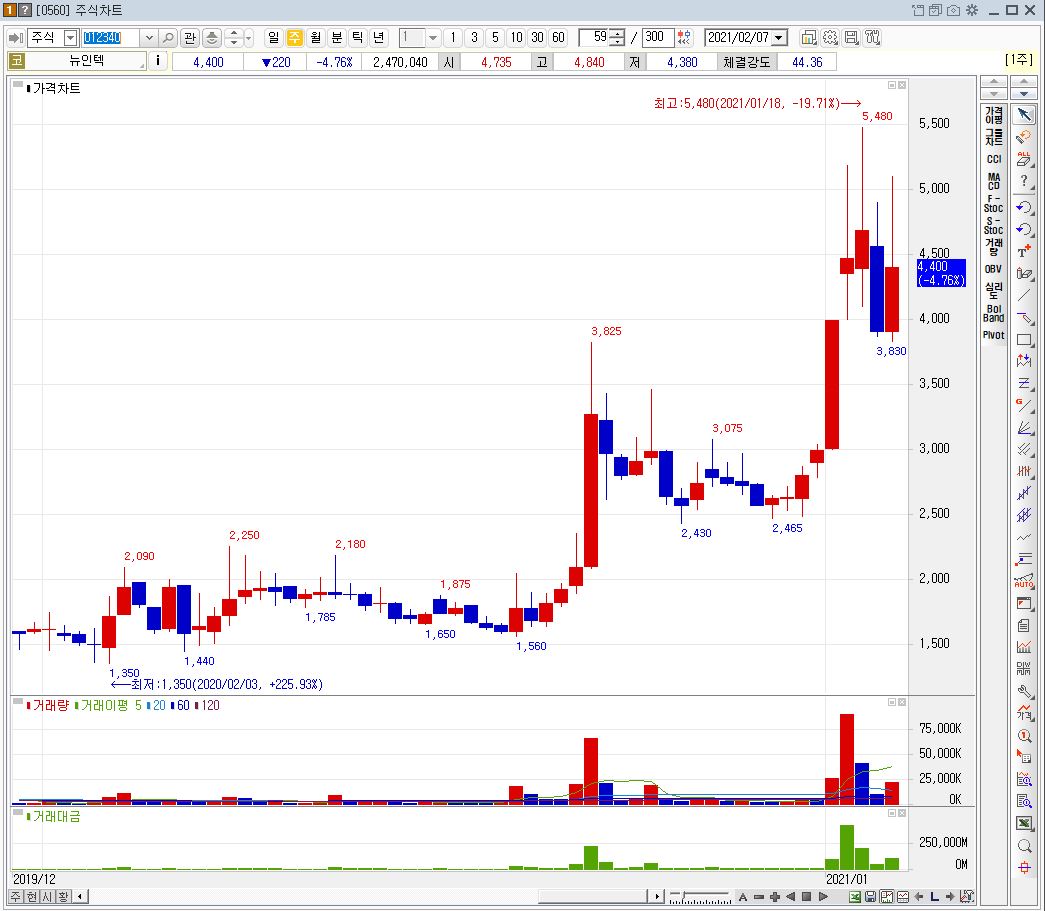Click the chart layout icon beside date
Screen dimensions: 1045x911
(x=808, y=38)
